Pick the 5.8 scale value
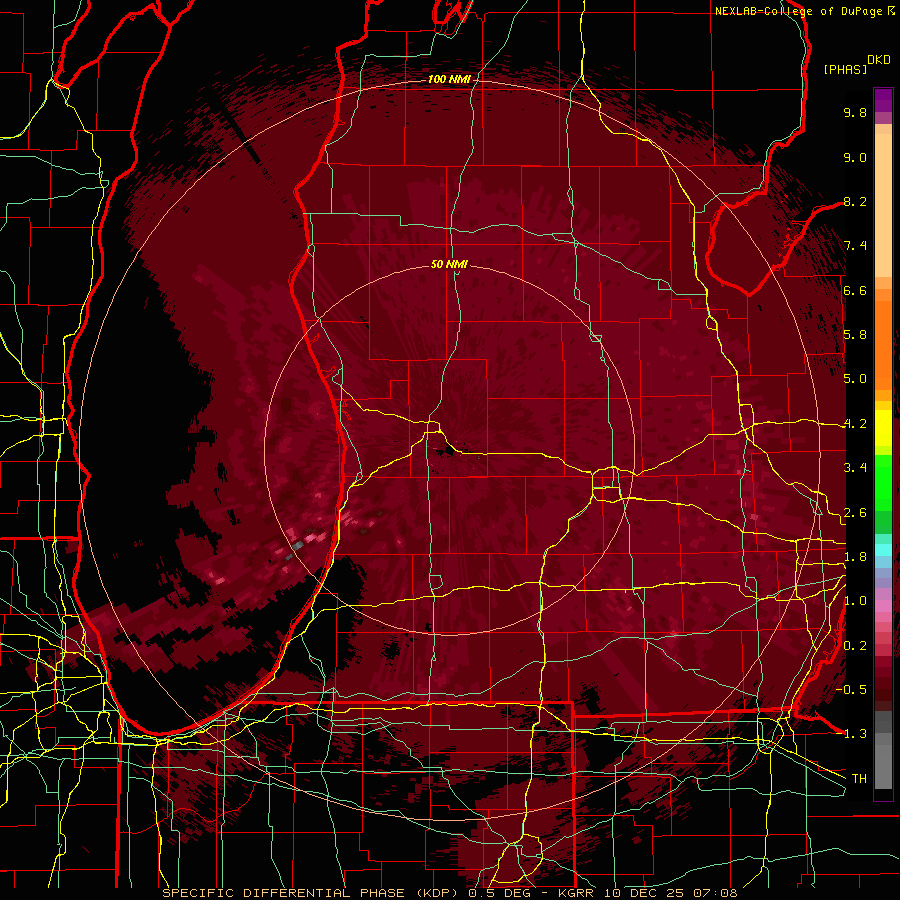 point(855,335)
